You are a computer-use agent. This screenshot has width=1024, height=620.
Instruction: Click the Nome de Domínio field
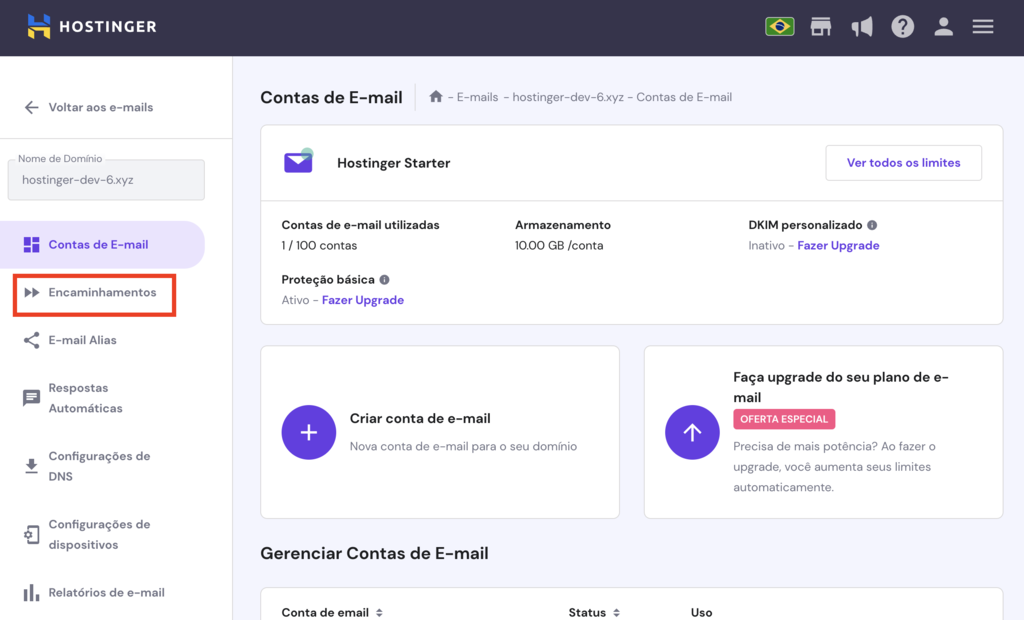click(x=106, y=180)
